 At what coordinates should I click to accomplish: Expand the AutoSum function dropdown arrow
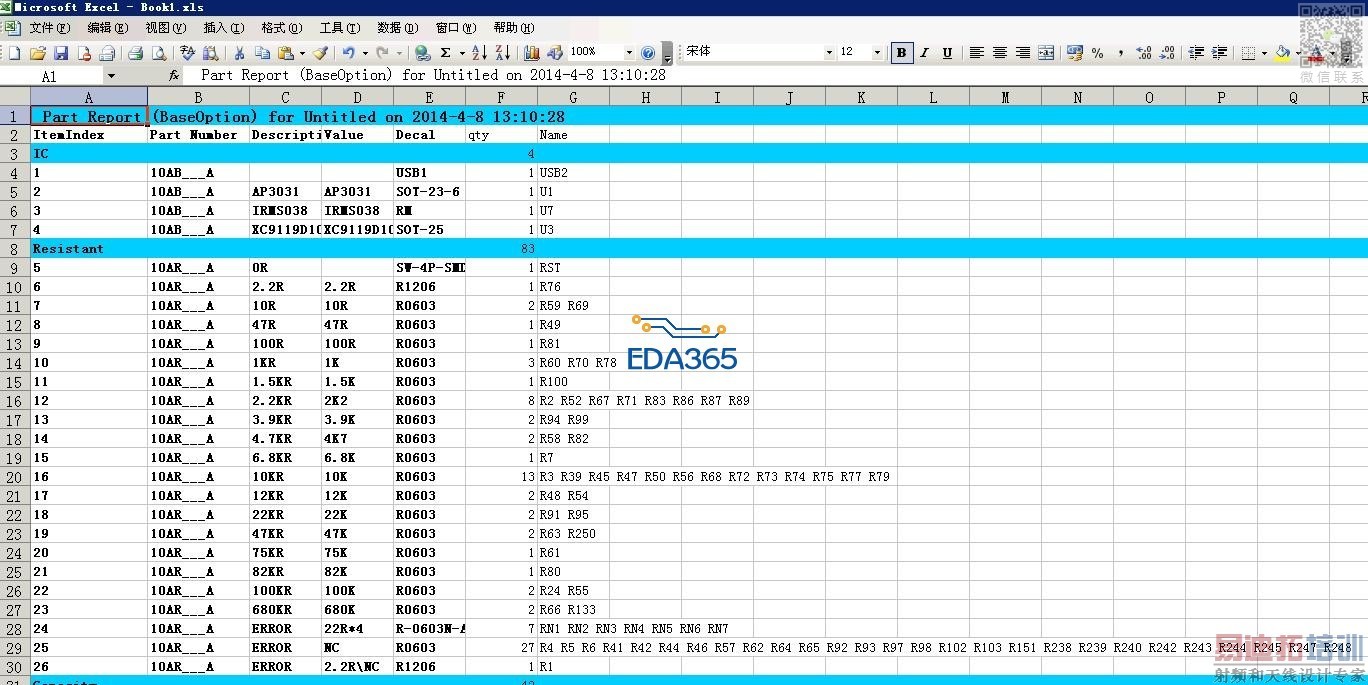[462, 52]
